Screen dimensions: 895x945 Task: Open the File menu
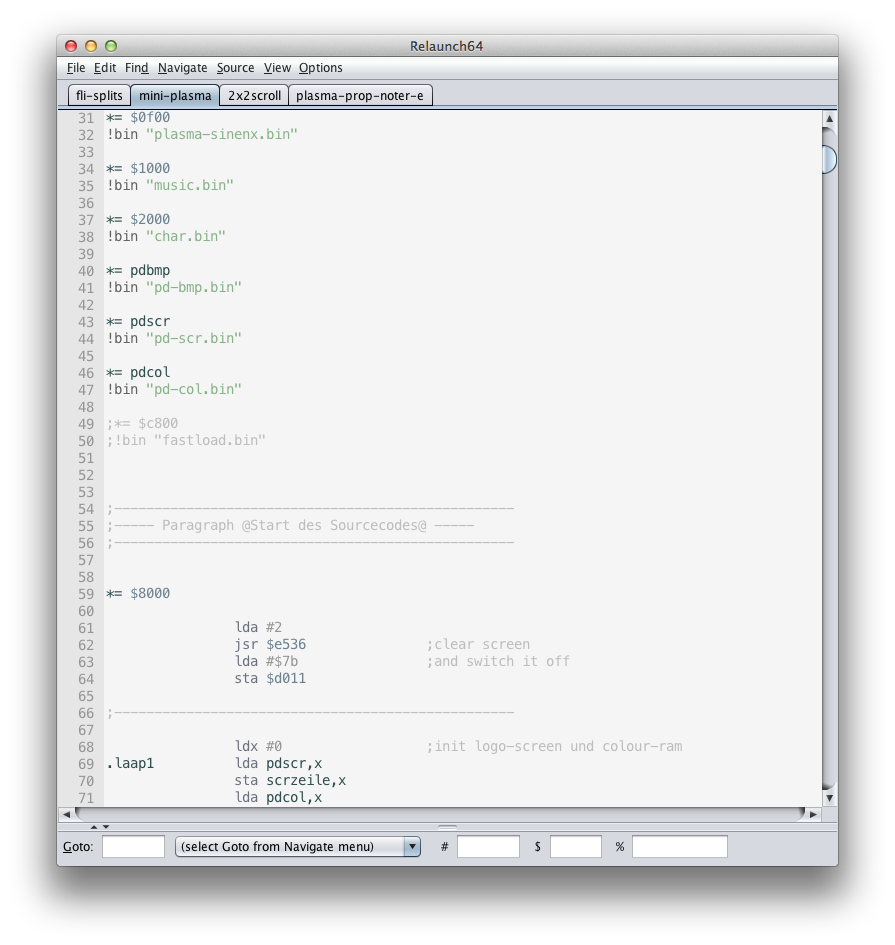coord(76,68)
